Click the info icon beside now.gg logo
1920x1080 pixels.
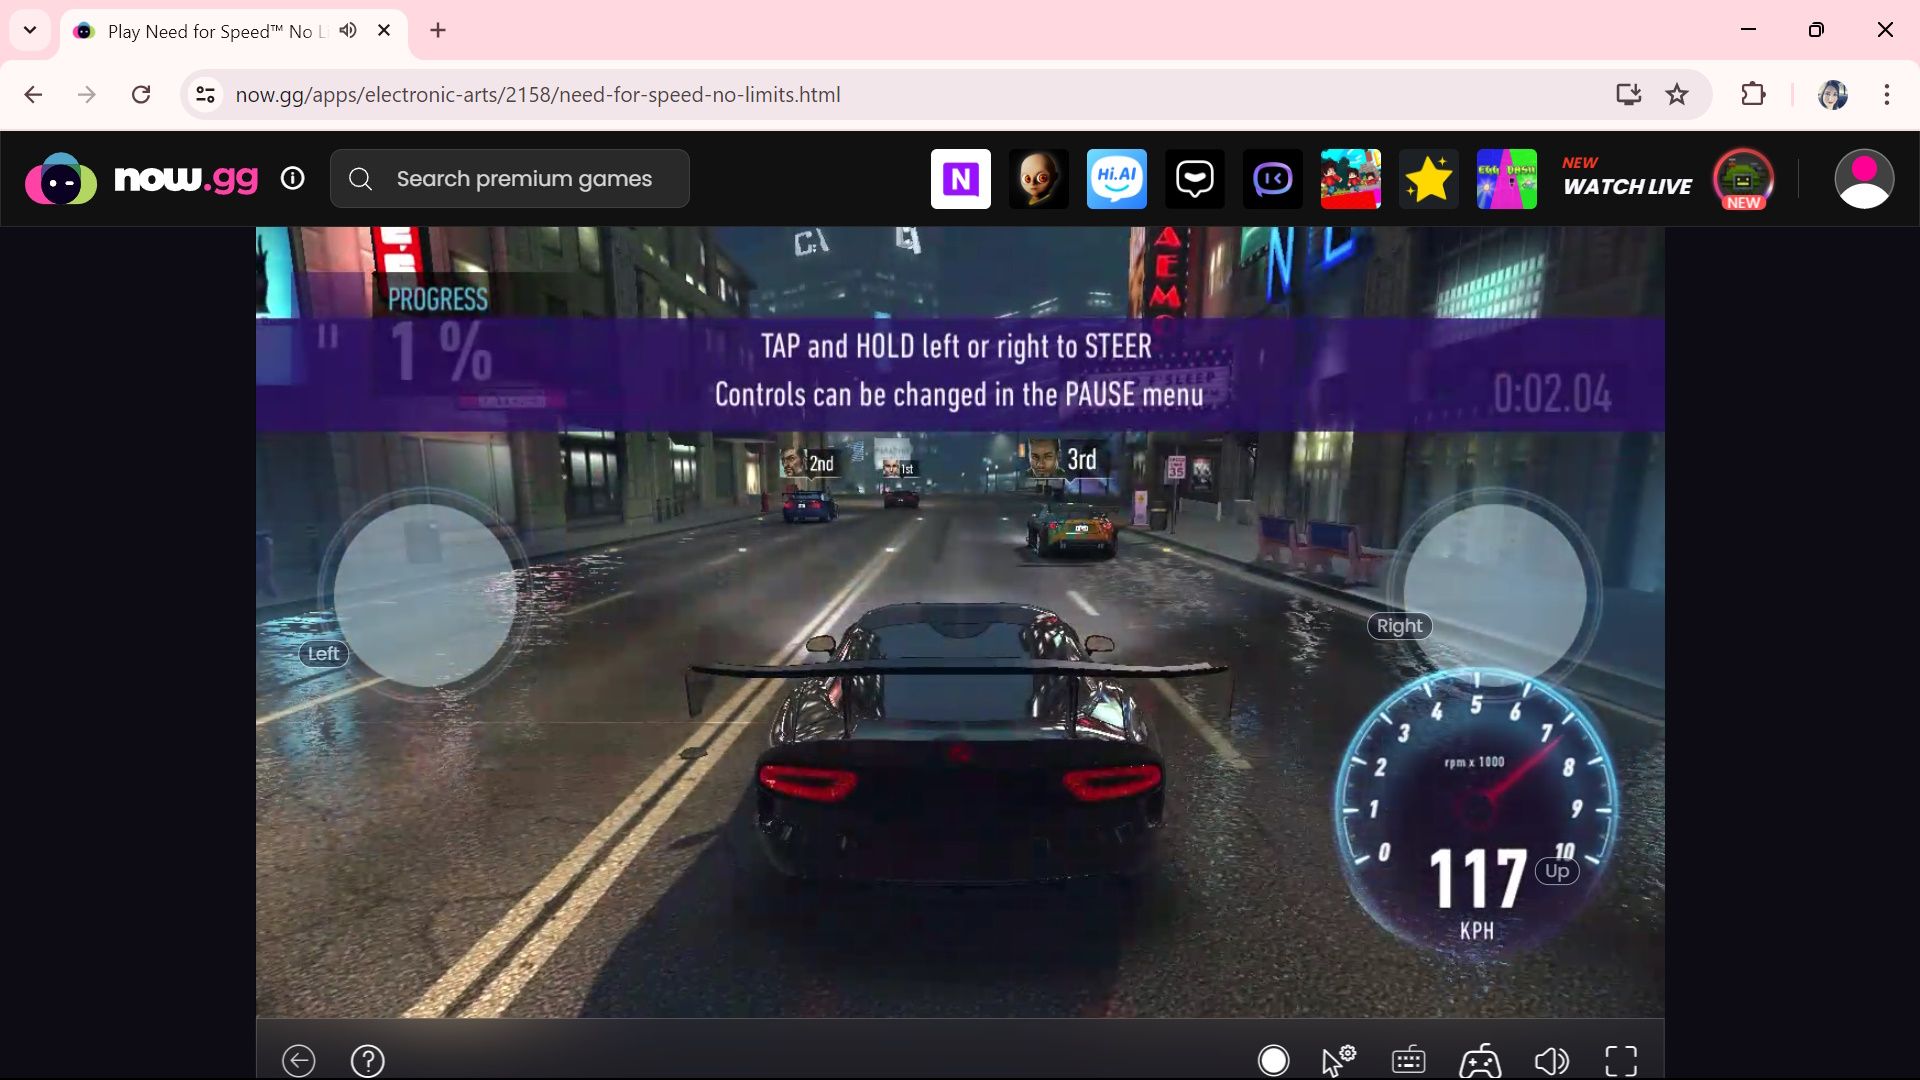click(x=292, y=179)
